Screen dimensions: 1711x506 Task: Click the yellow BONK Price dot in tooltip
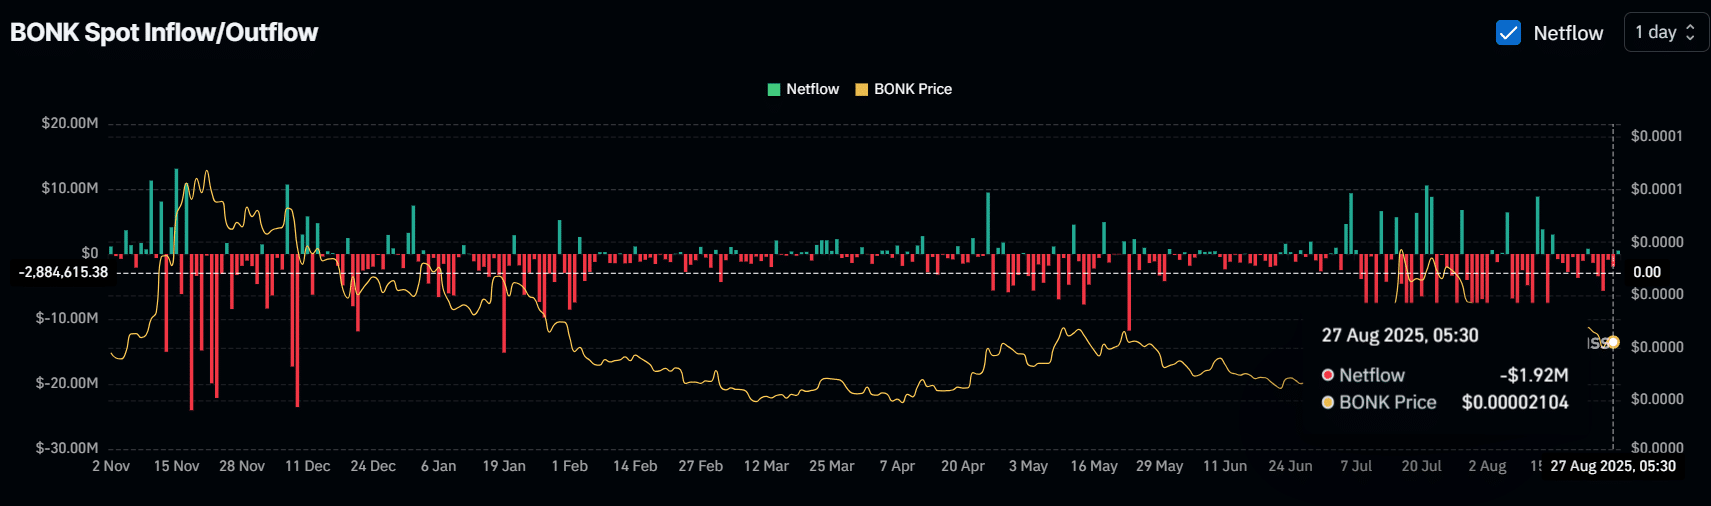coord(1328,402)
